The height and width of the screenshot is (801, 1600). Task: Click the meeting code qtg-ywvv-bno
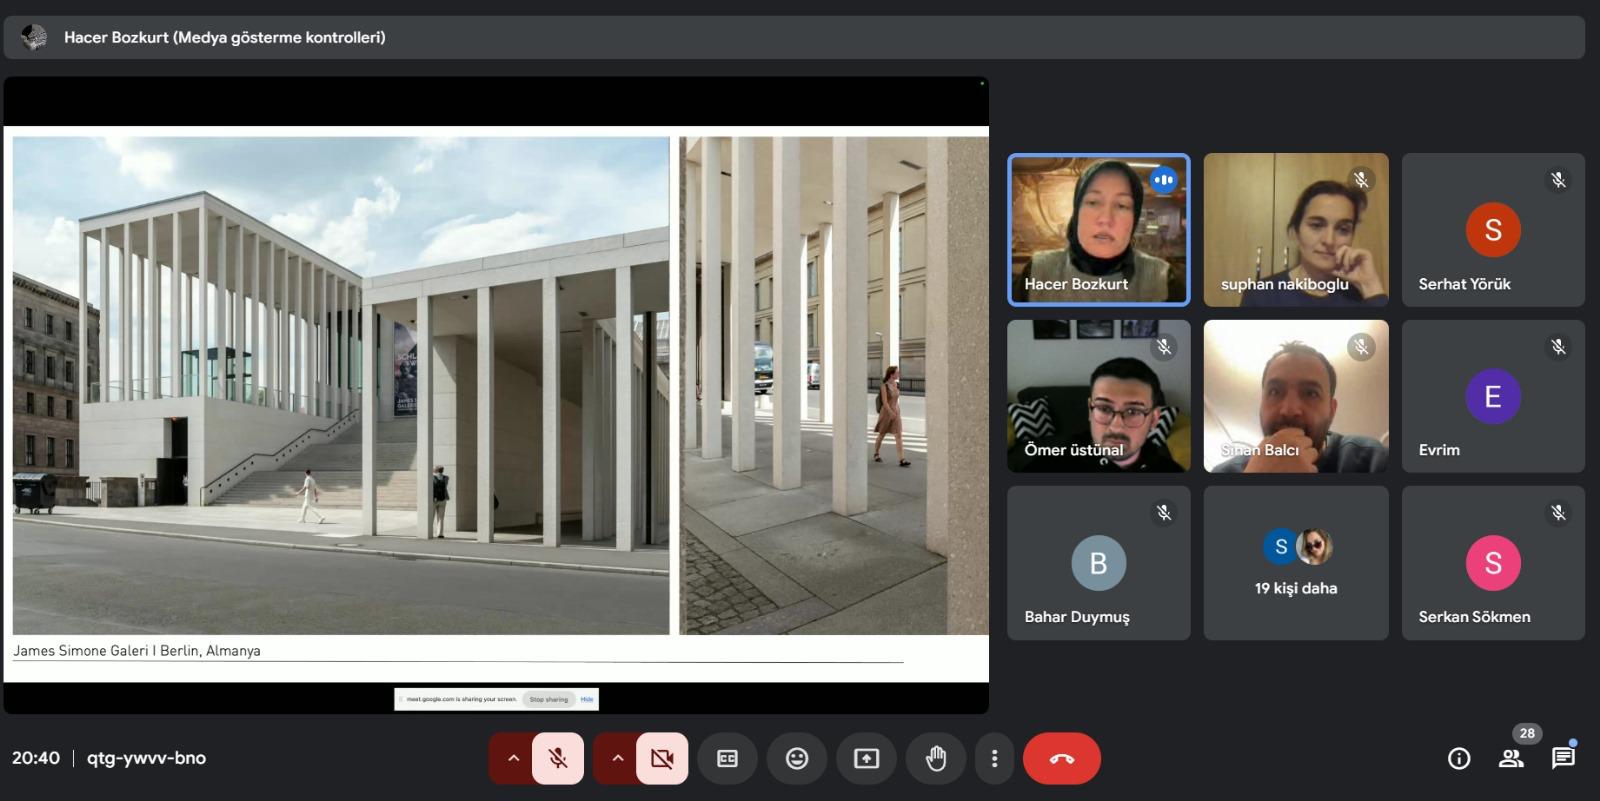(x=146, y=758)
